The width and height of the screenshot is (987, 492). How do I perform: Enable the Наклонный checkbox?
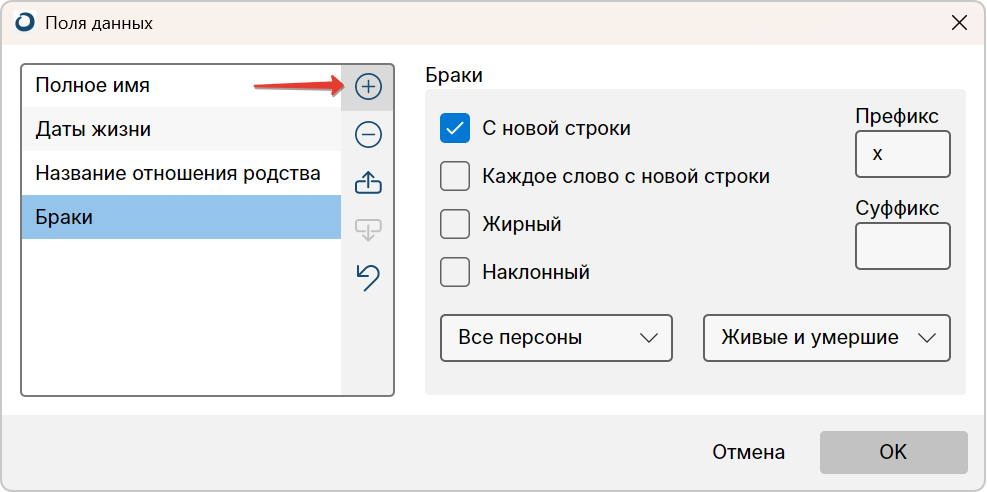click(x=454, y=272)
